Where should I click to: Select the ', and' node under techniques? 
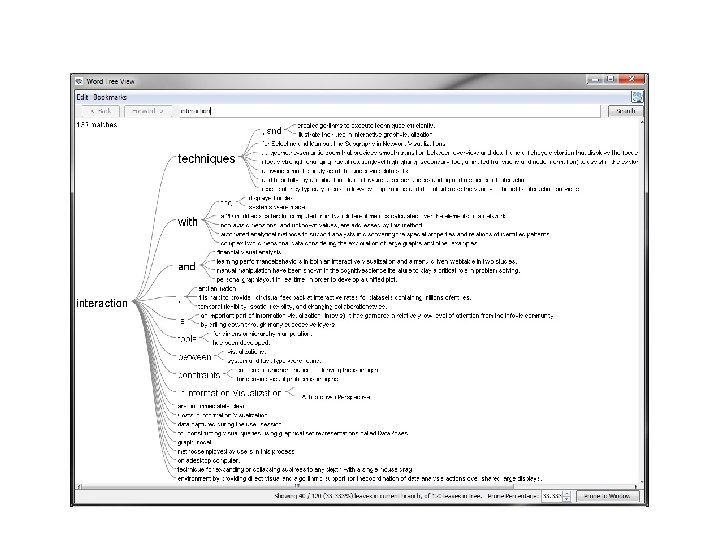coord(272,131)
